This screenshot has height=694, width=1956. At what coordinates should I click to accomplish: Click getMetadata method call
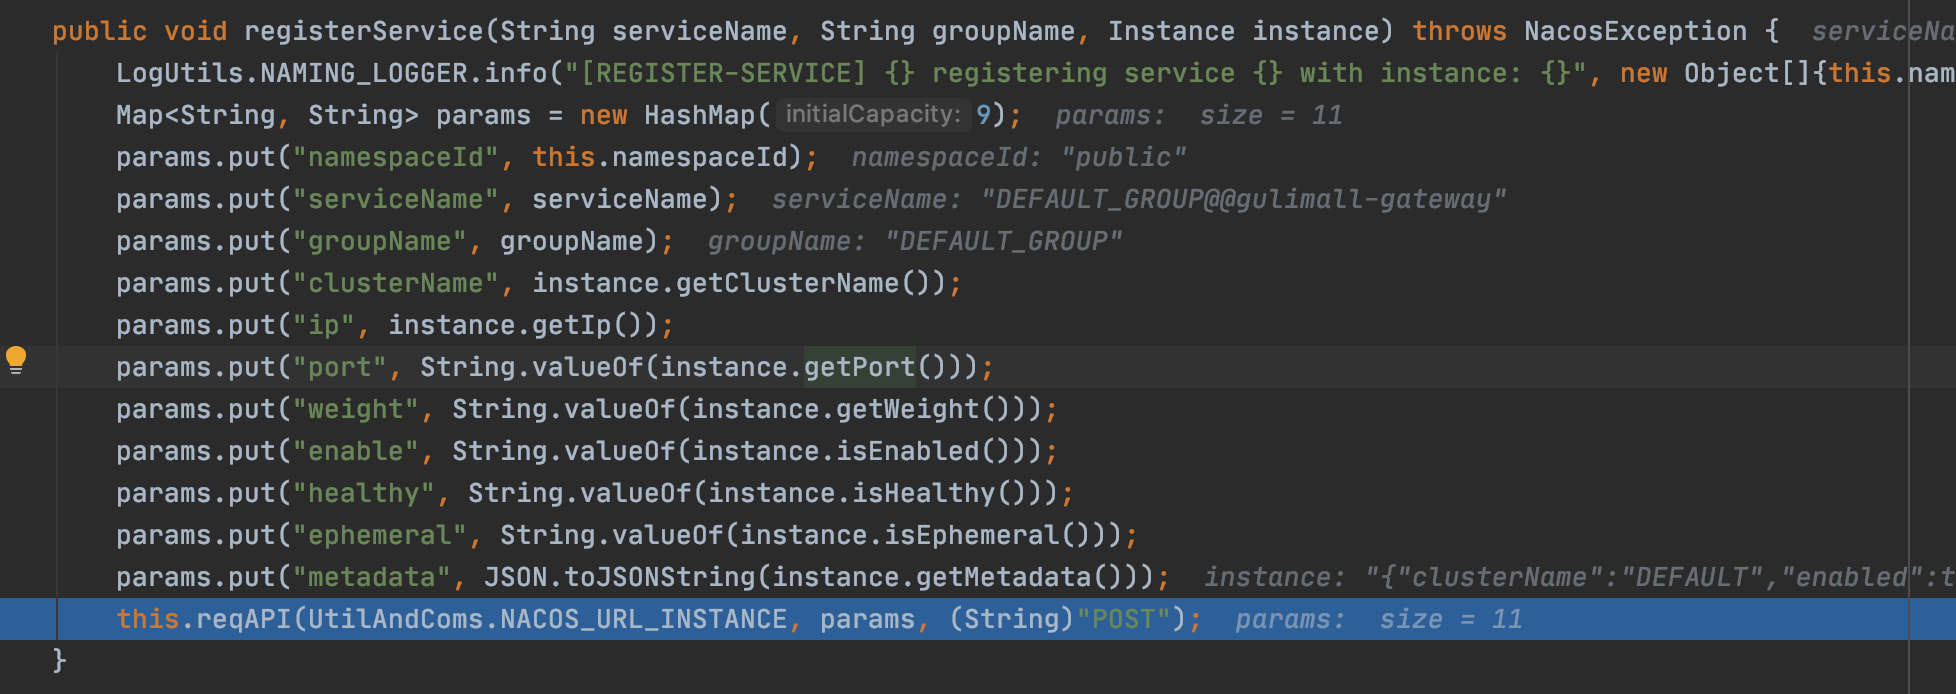click(1004, 577)
